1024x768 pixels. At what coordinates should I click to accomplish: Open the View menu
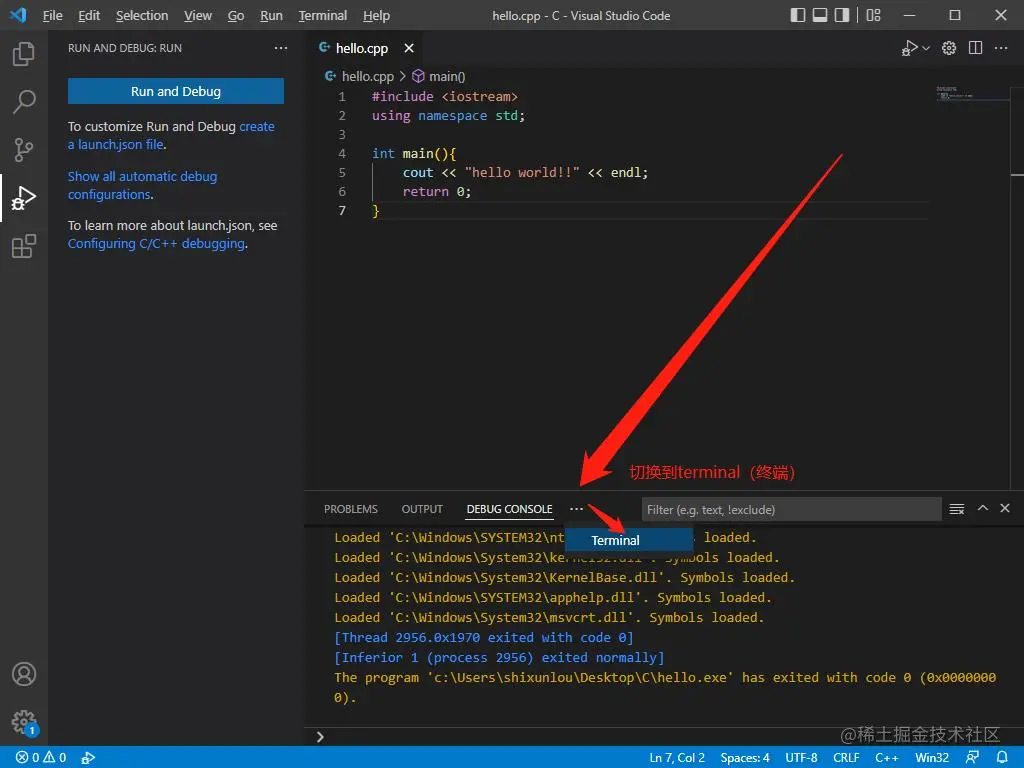pos(198,15)
